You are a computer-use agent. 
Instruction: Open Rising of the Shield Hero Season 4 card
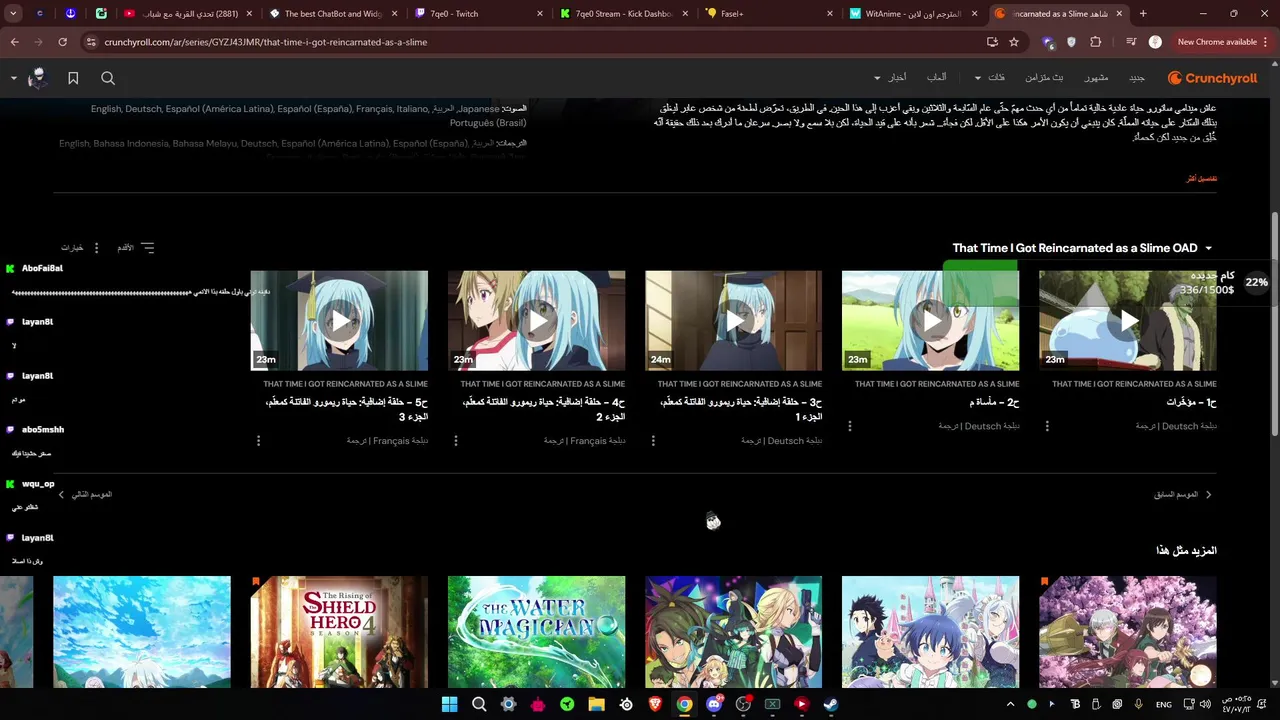339,632
